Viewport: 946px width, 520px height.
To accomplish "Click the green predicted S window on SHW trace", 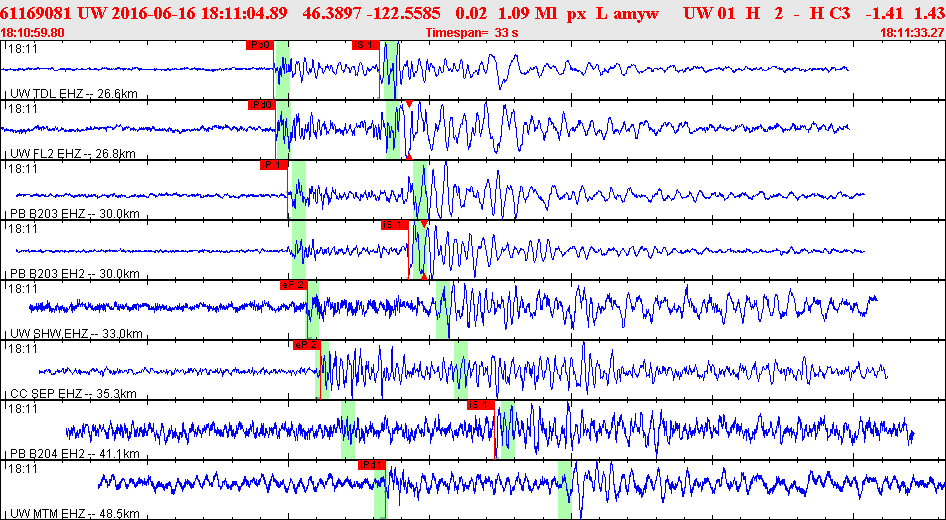I will click(x=443, y=309).
